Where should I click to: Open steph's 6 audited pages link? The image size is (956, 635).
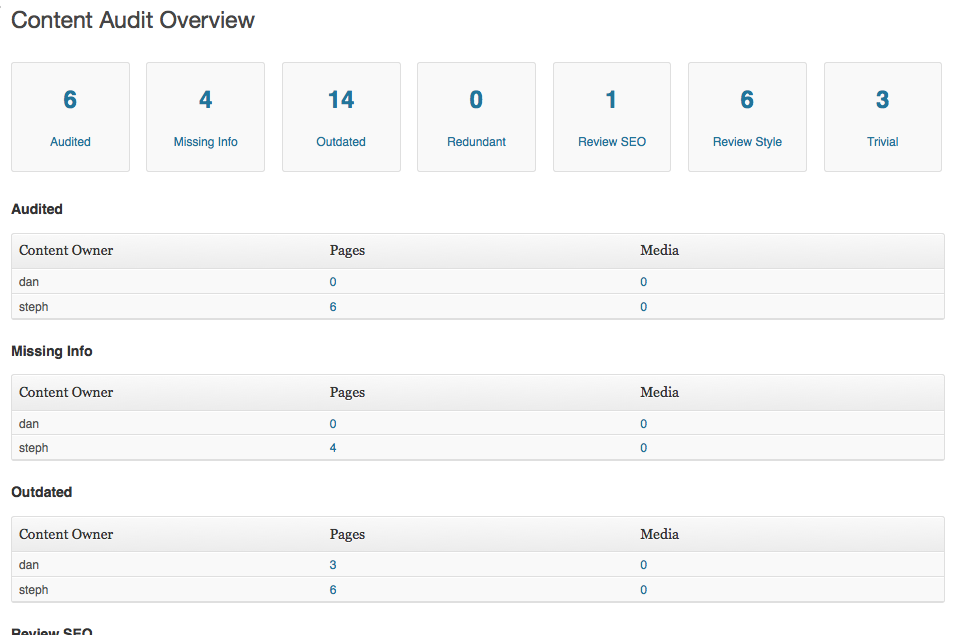[333, 307]
